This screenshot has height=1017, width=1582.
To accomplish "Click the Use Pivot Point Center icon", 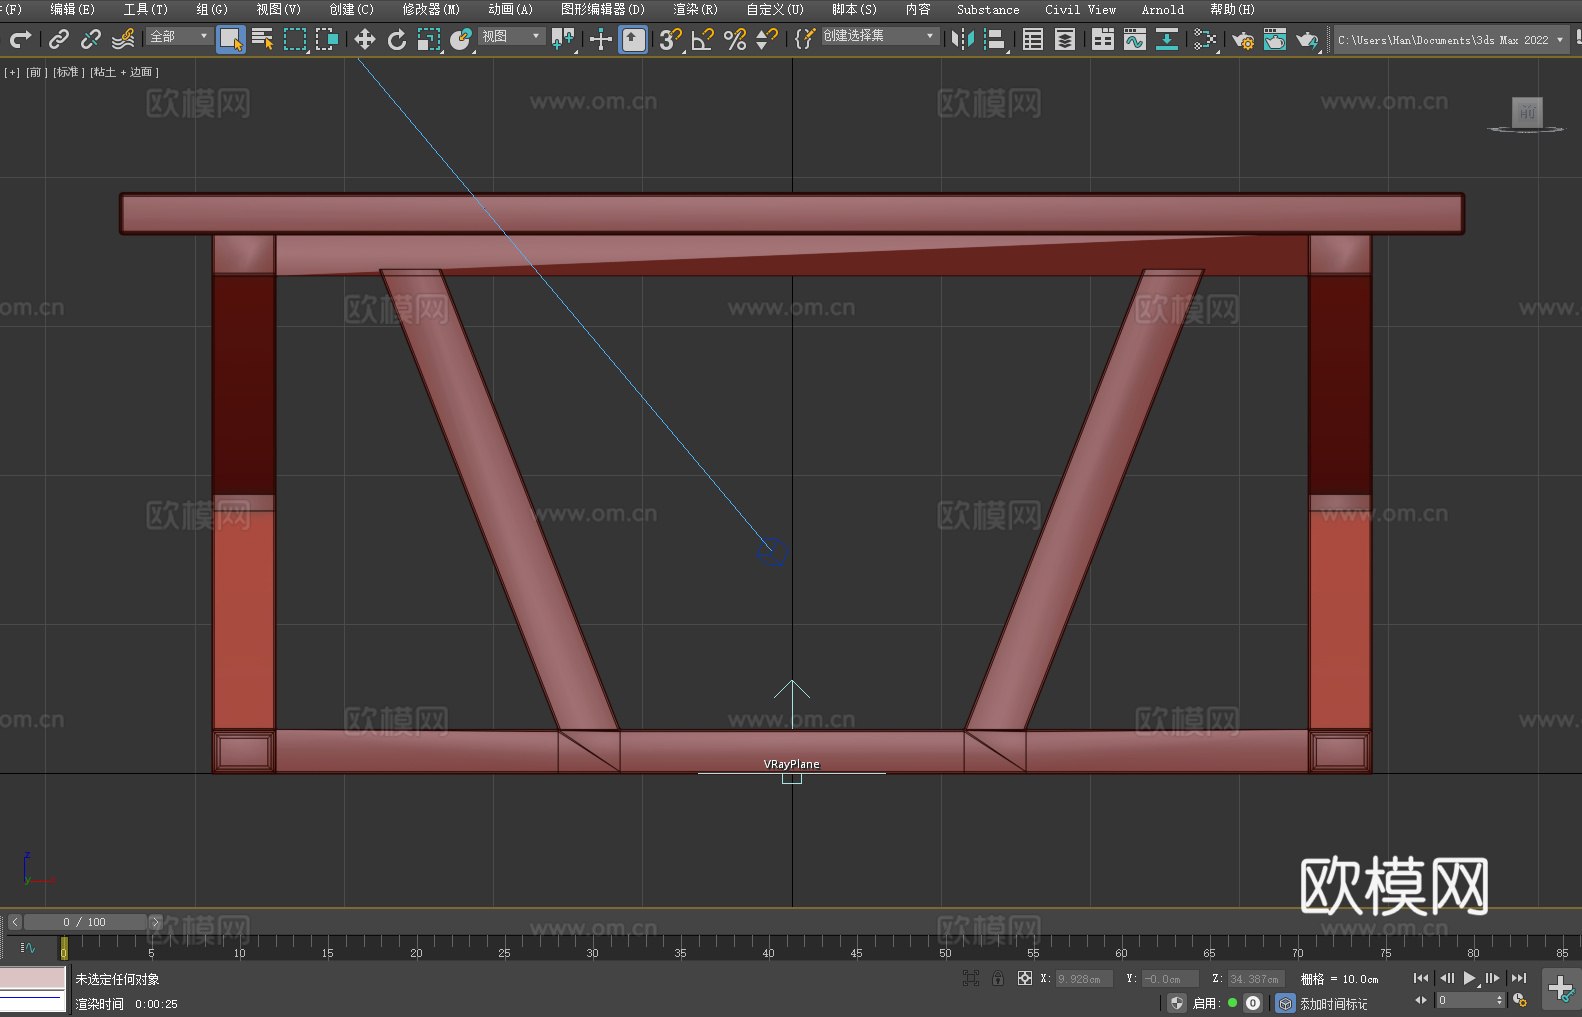I will (x=563, y=39).
